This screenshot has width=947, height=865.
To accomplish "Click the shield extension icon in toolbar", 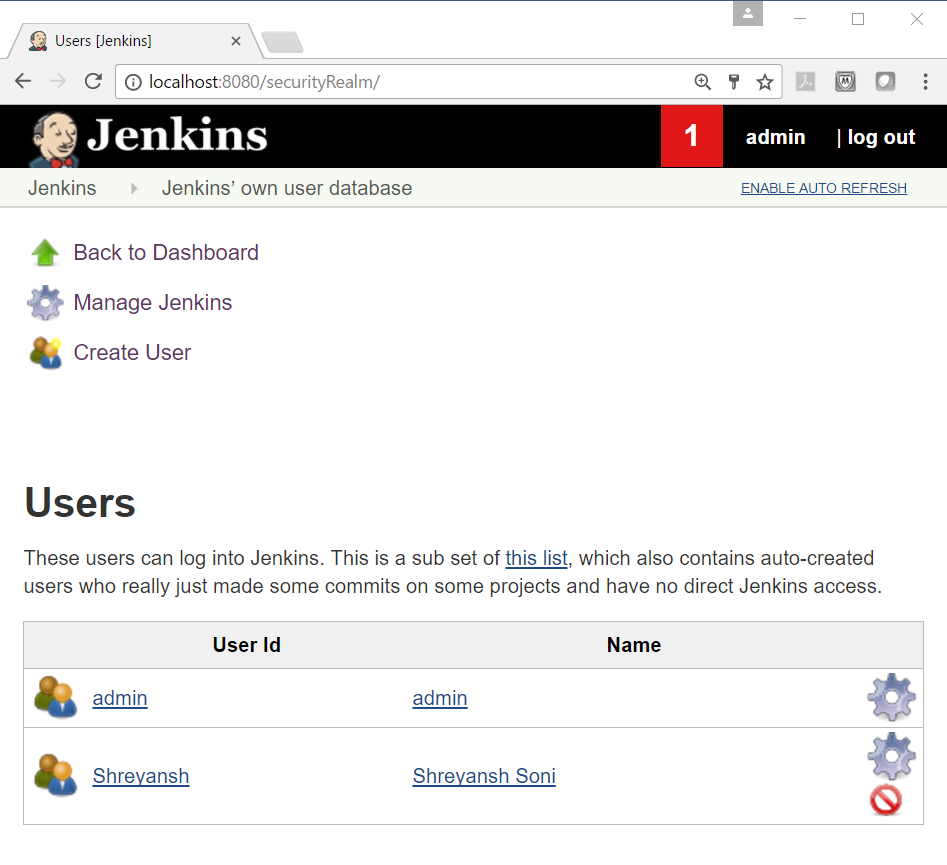I will tap(846, 81).
